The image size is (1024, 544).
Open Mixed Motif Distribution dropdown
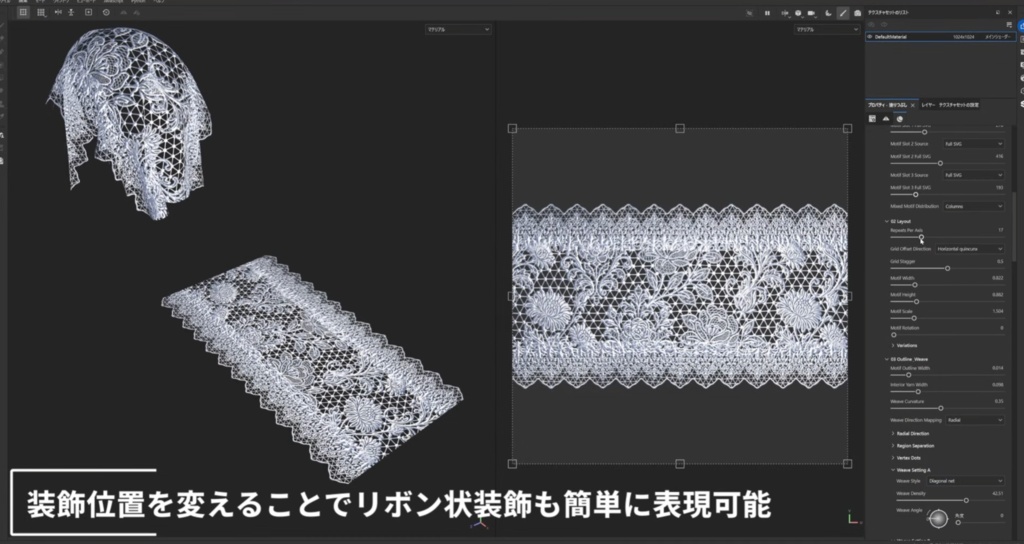coord(973,206)
